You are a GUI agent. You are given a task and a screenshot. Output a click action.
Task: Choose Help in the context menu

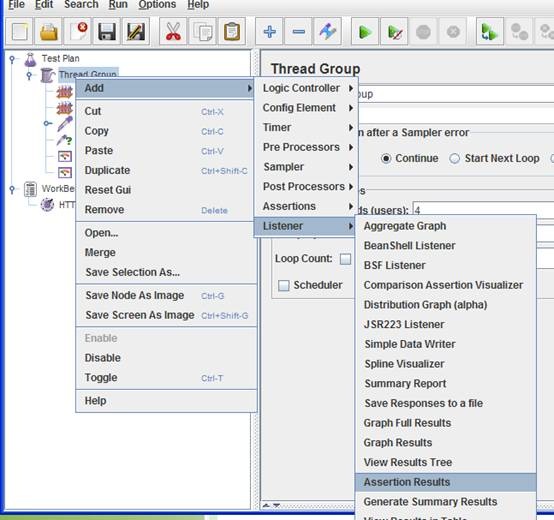pos(166,401)
